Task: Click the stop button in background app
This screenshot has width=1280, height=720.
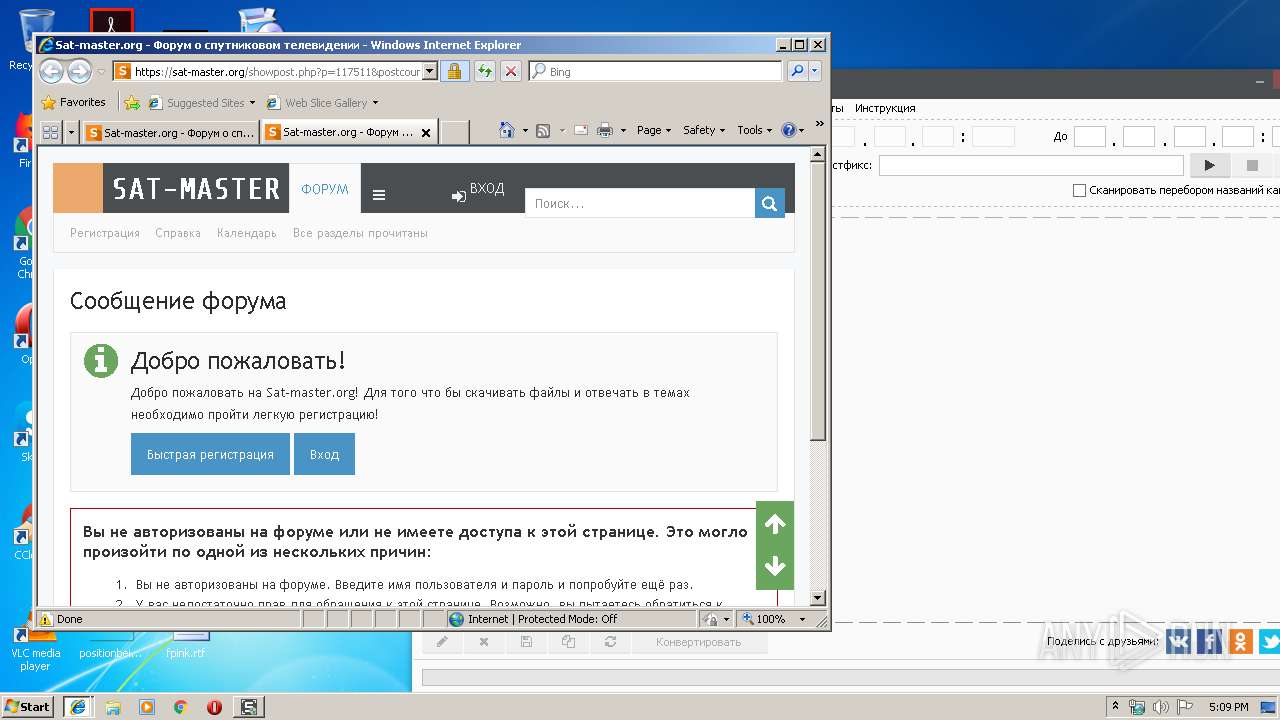Action: pyautogui.click(x=1252, y=165)
